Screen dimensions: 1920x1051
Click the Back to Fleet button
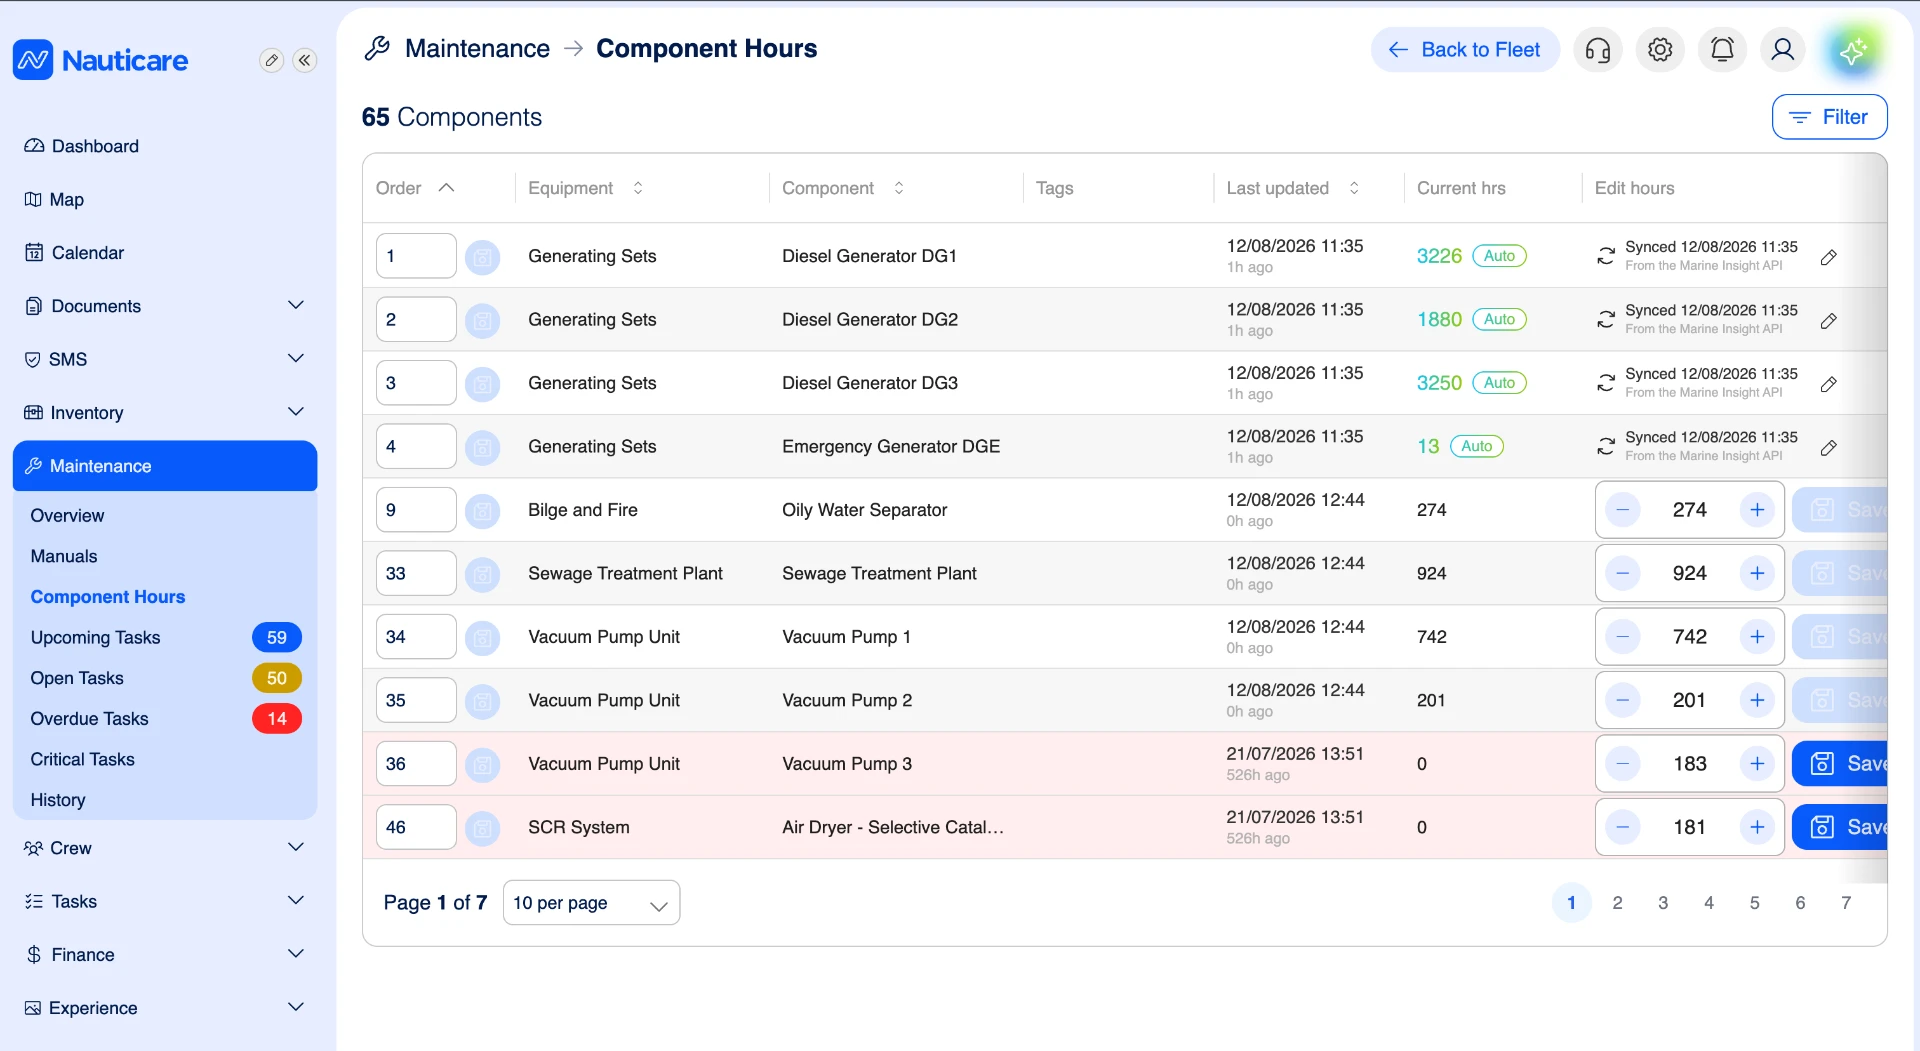[1465, 49]
